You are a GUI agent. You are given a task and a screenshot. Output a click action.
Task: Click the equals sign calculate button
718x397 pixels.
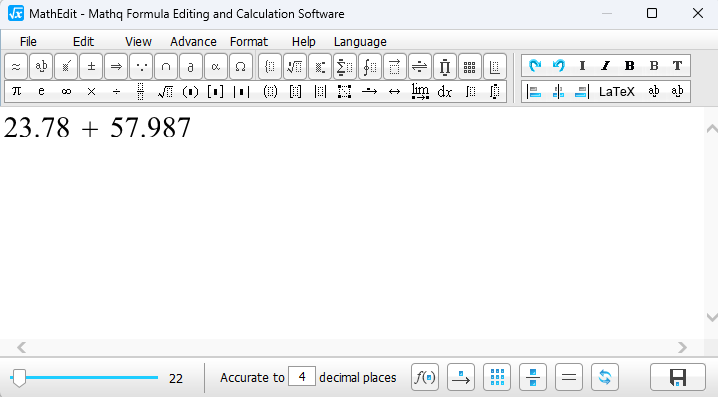click(x=569, y=377)
